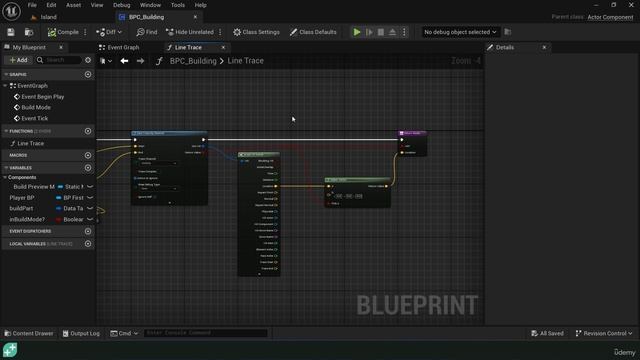Open the bookmarks dropdown in graph toolbar
The height and width of the screenshot is (360, 640).
[x=106, y=61]
